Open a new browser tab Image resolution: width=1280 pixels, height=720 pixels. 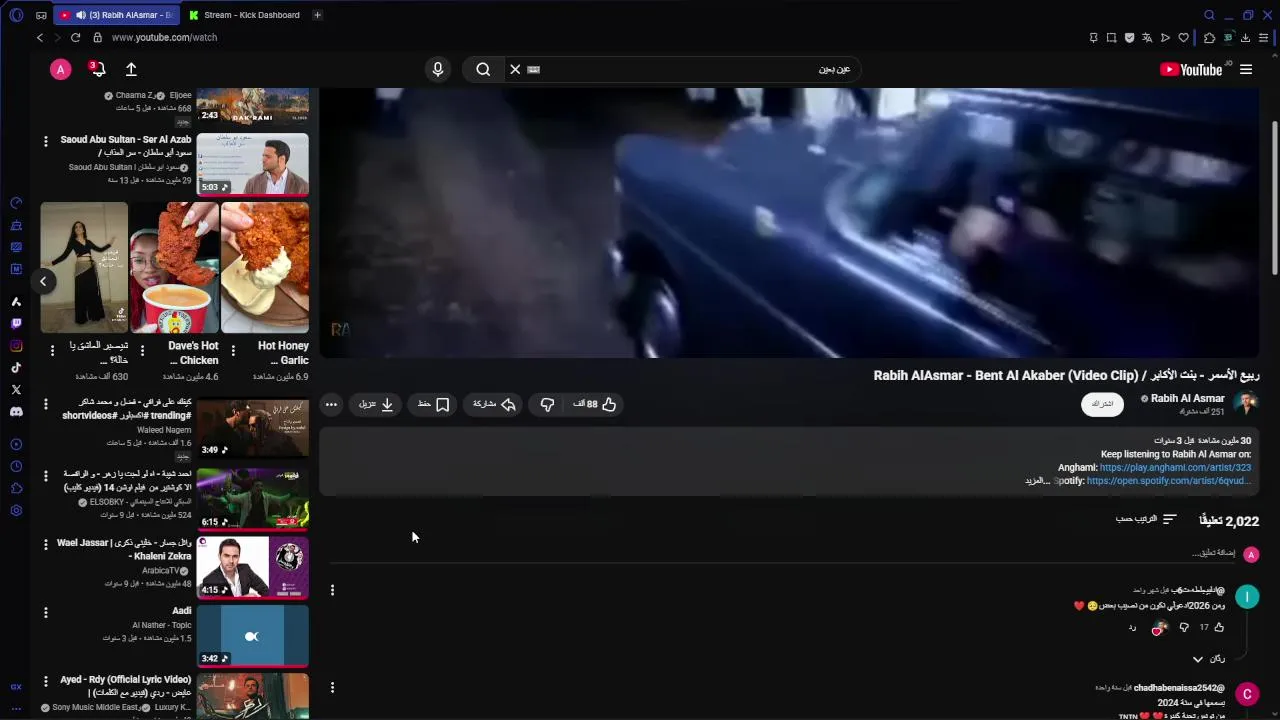click(x=317, y=15)
